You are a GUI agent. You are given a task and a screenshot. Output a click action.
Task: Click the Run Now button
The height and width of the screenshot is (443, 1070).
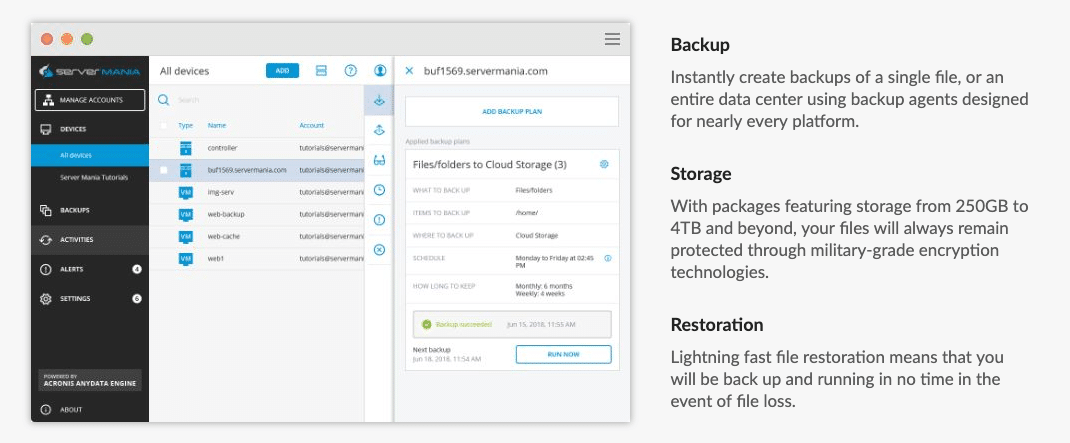coord(563,354)
